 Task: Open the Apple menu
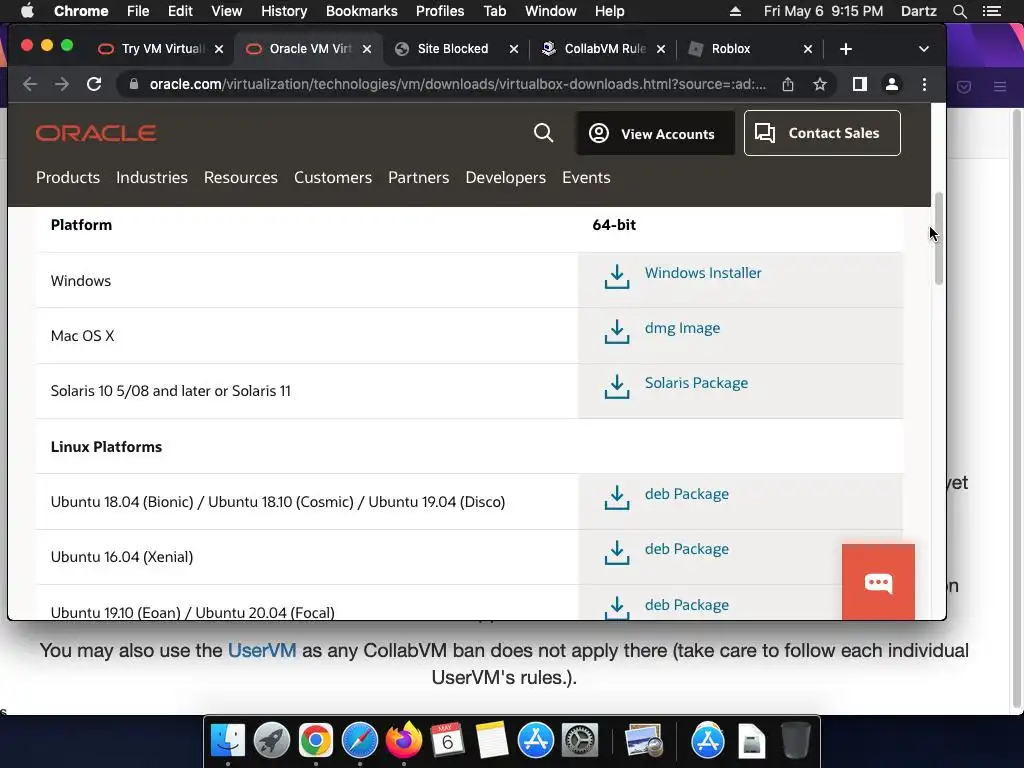click(x=27, y=11)
